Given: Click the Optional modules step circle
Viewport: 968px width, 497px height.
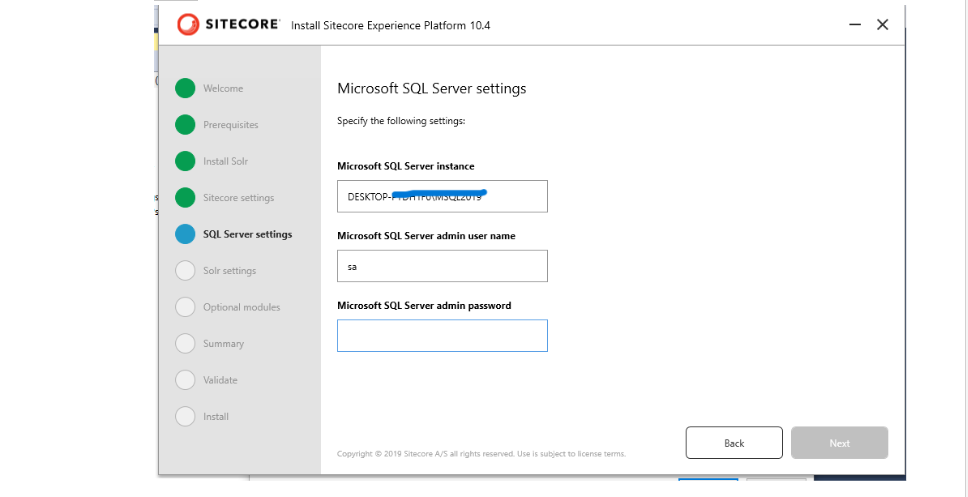Looking at the screenshot, I should click(x=185, y=307).
